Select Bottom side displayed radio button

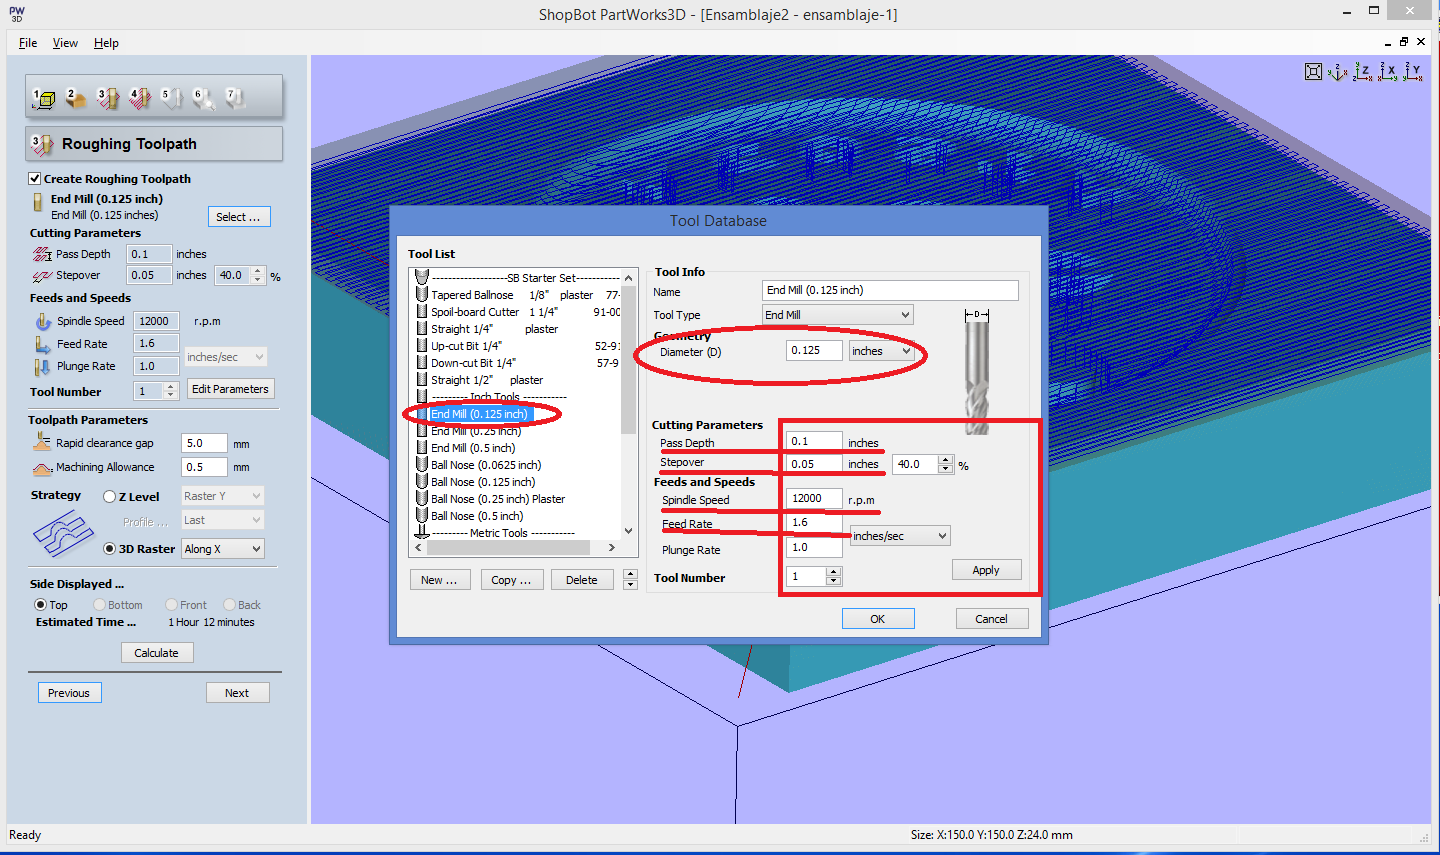[x=99, y=605]
